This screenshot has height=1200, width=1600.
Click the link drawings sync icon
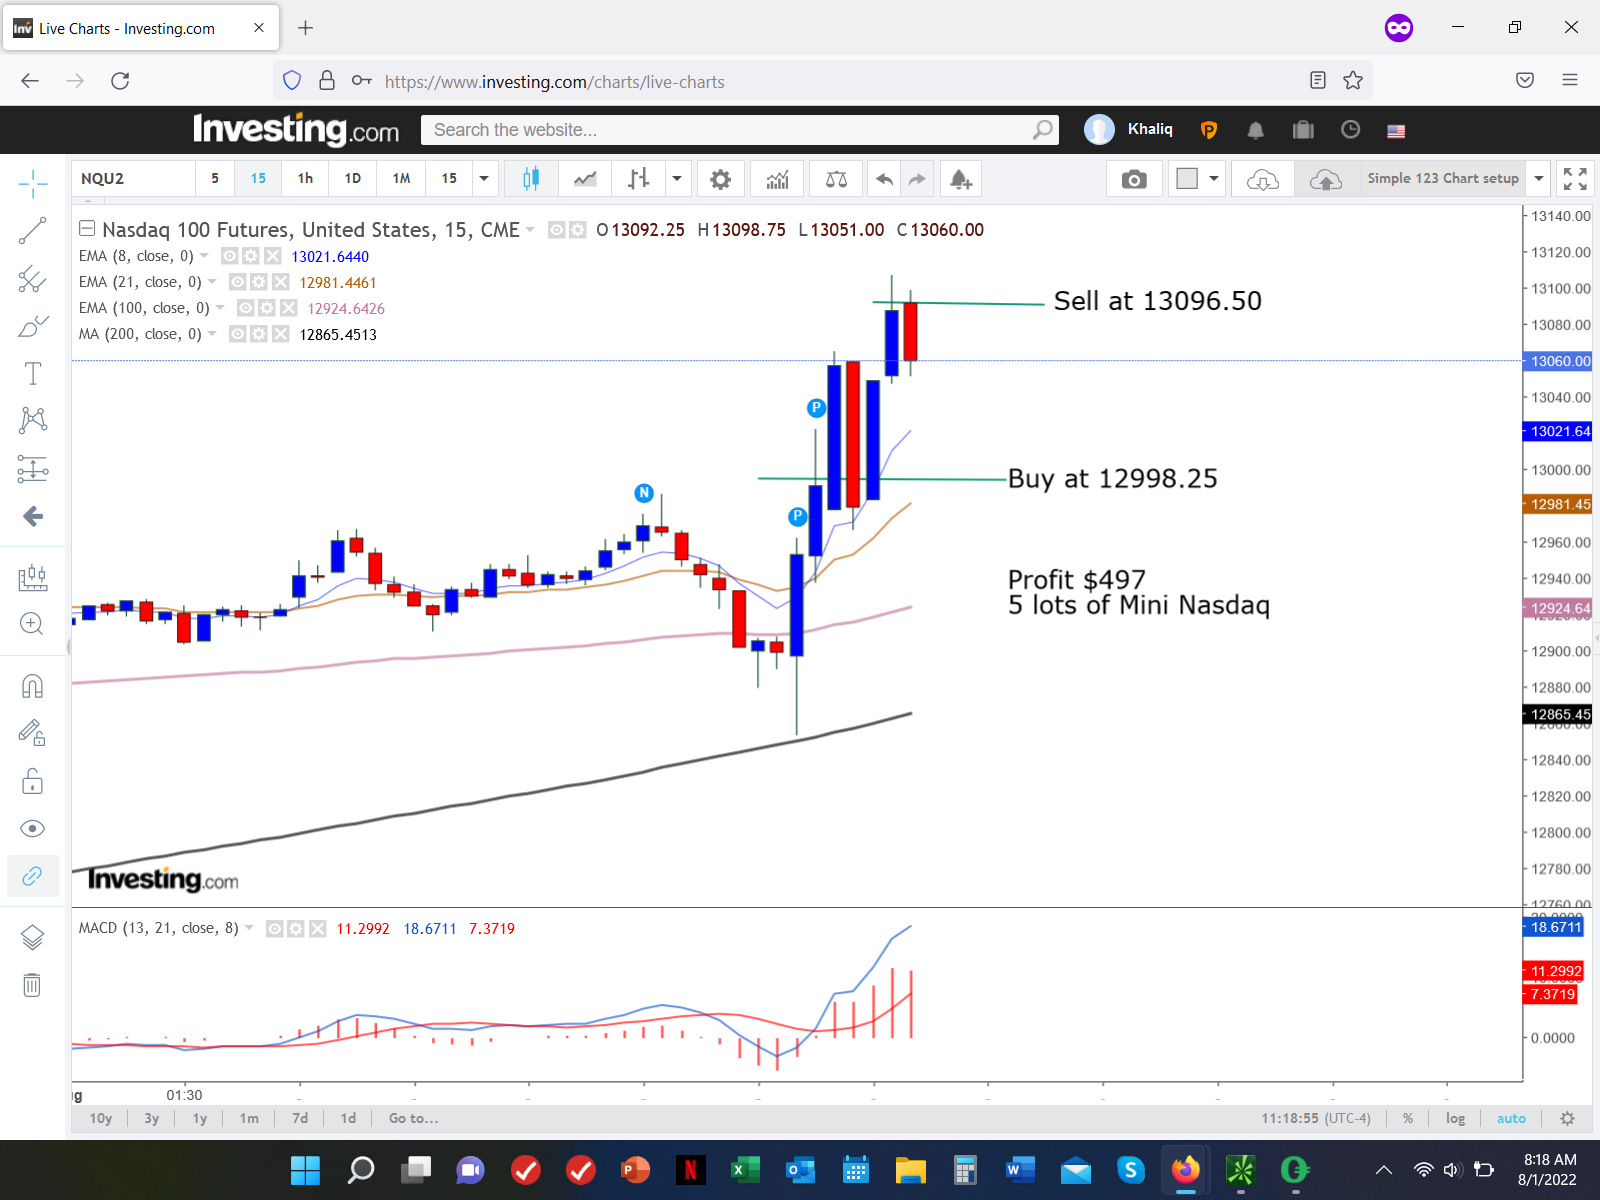32,876
